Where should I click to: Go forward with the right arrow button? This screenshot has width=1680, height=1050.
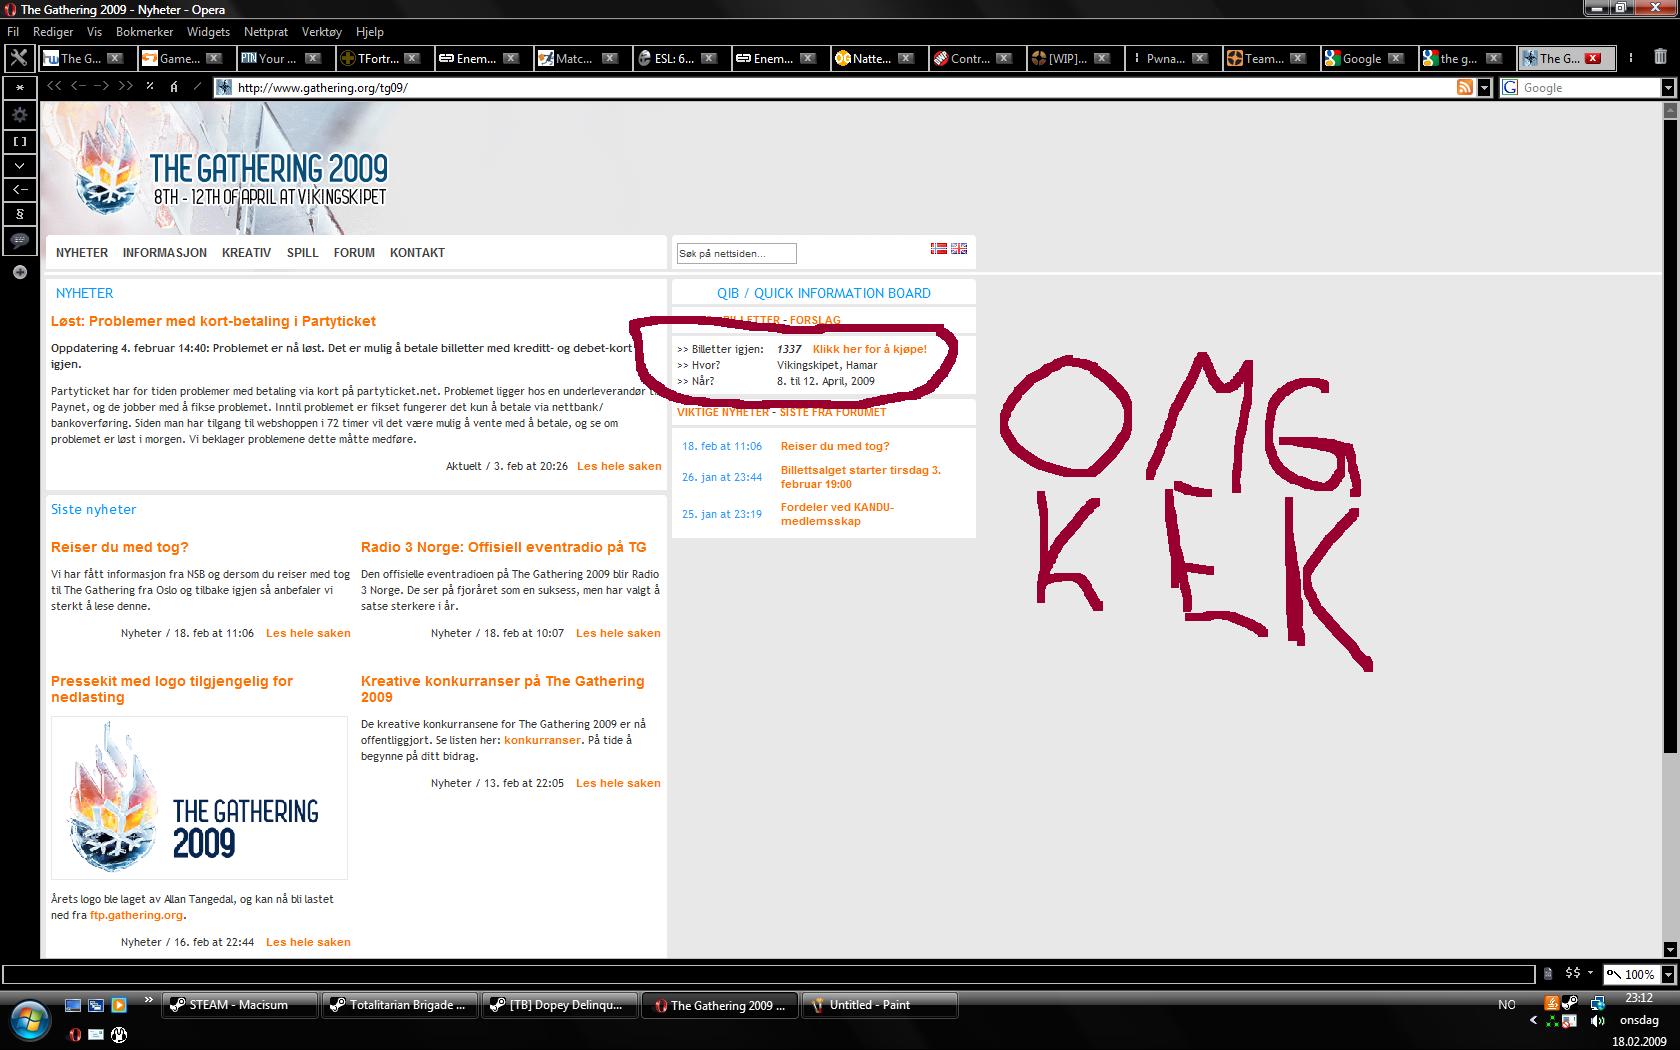coord(102,86)
